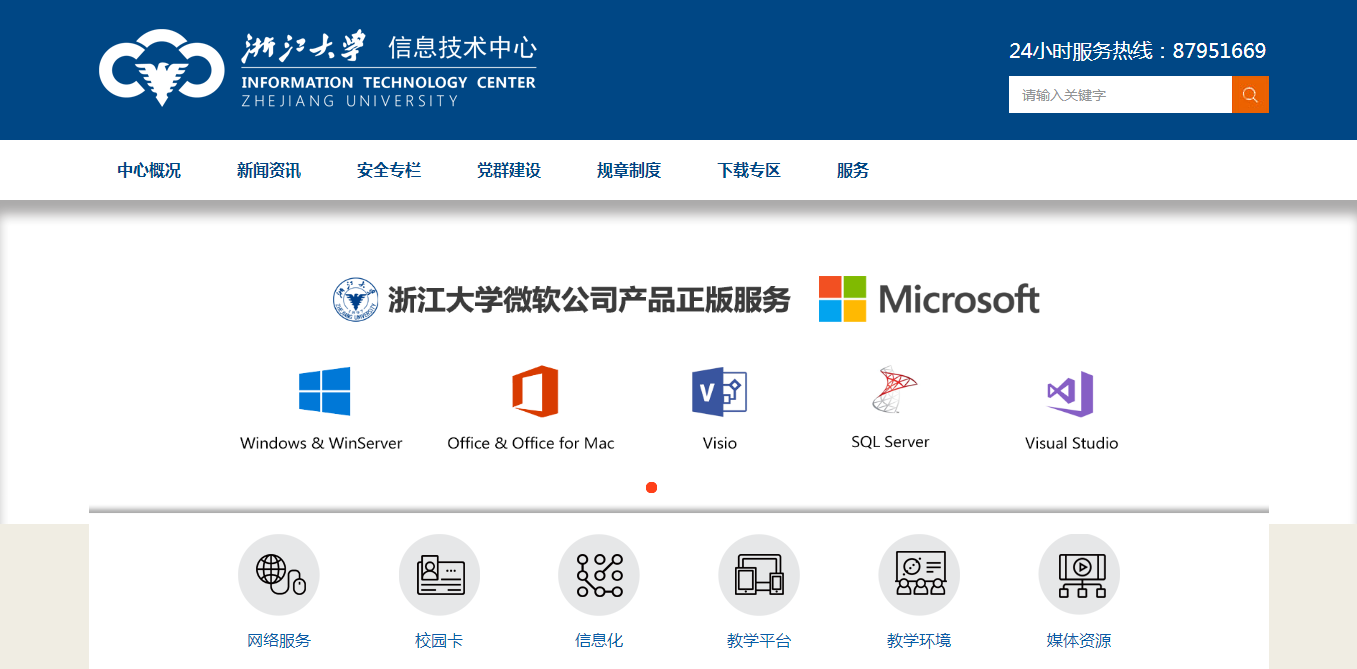
Task: Open the 中心概况 menu
Action: (149, 170)
